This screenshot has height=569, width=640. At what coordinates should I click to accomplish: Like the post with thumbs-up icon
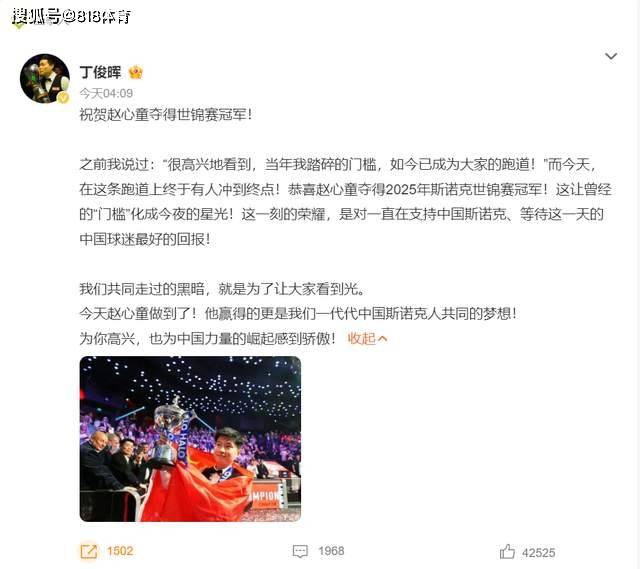pos(507,552)
